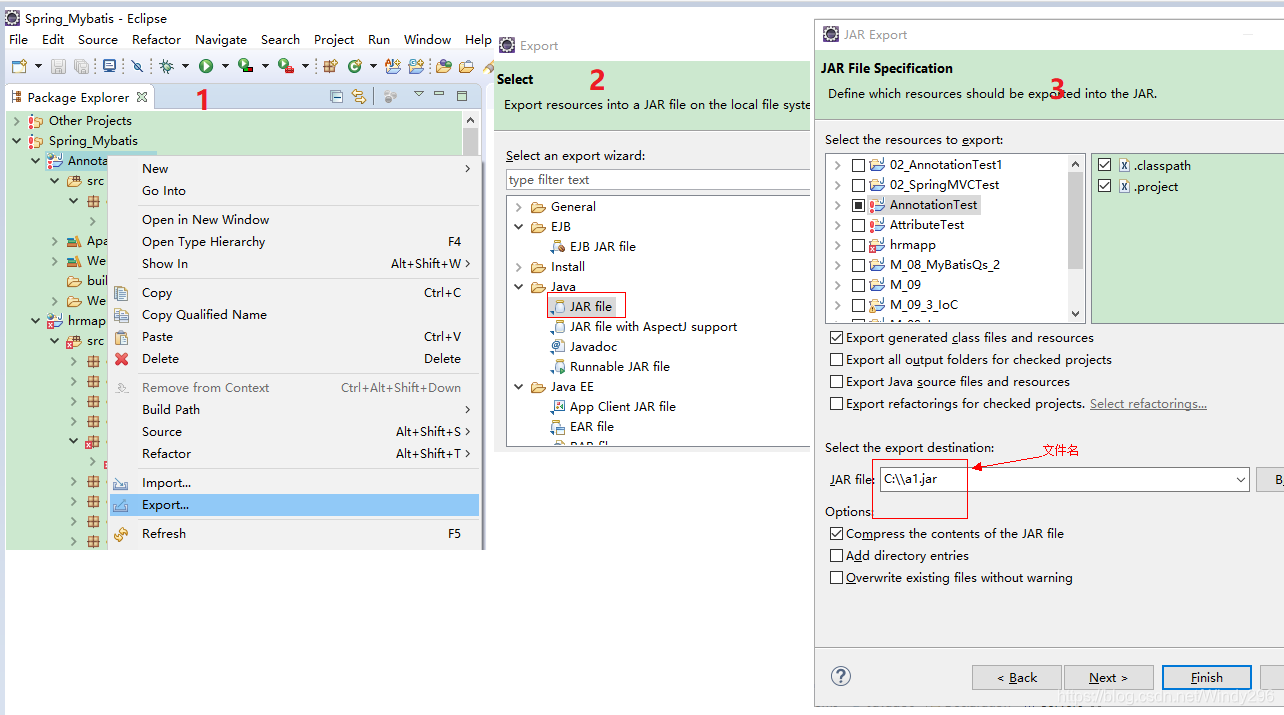Viewport: 1284px width, 715px height.
Task: Click the Help question mark icon
Action: [x=841, y=676]
